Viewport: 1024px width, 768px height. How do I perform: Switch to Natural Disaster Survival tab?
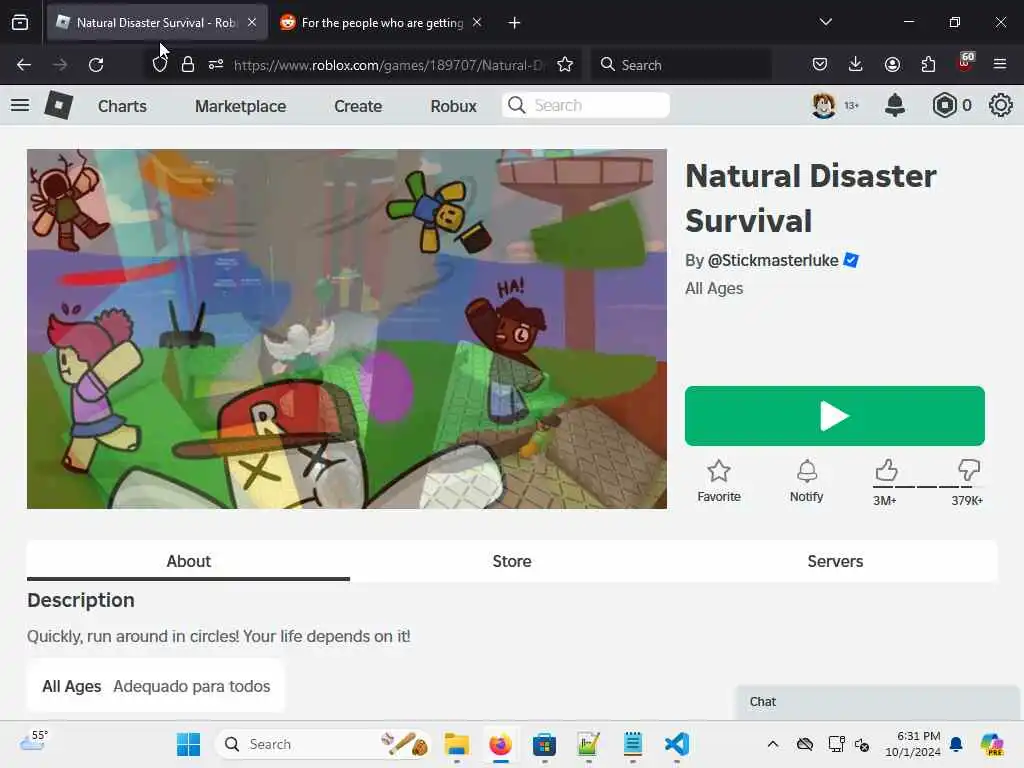[x=157, y=23]
